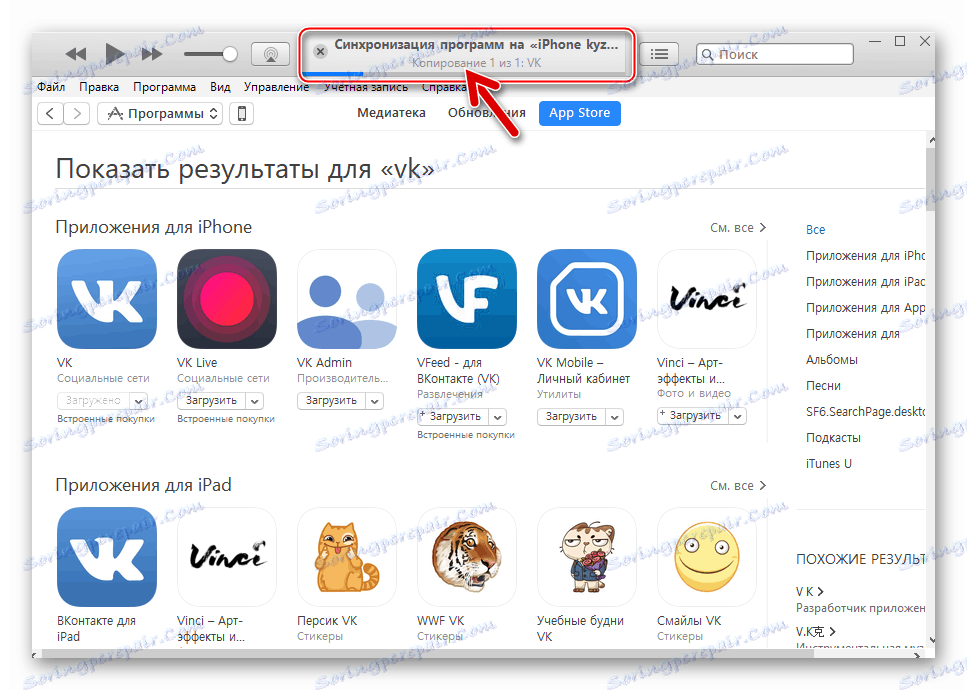Click Загрузить button for VK Admin
Image resolution: width=967 pixels, height=690 pixels.
tap(331, 400)
